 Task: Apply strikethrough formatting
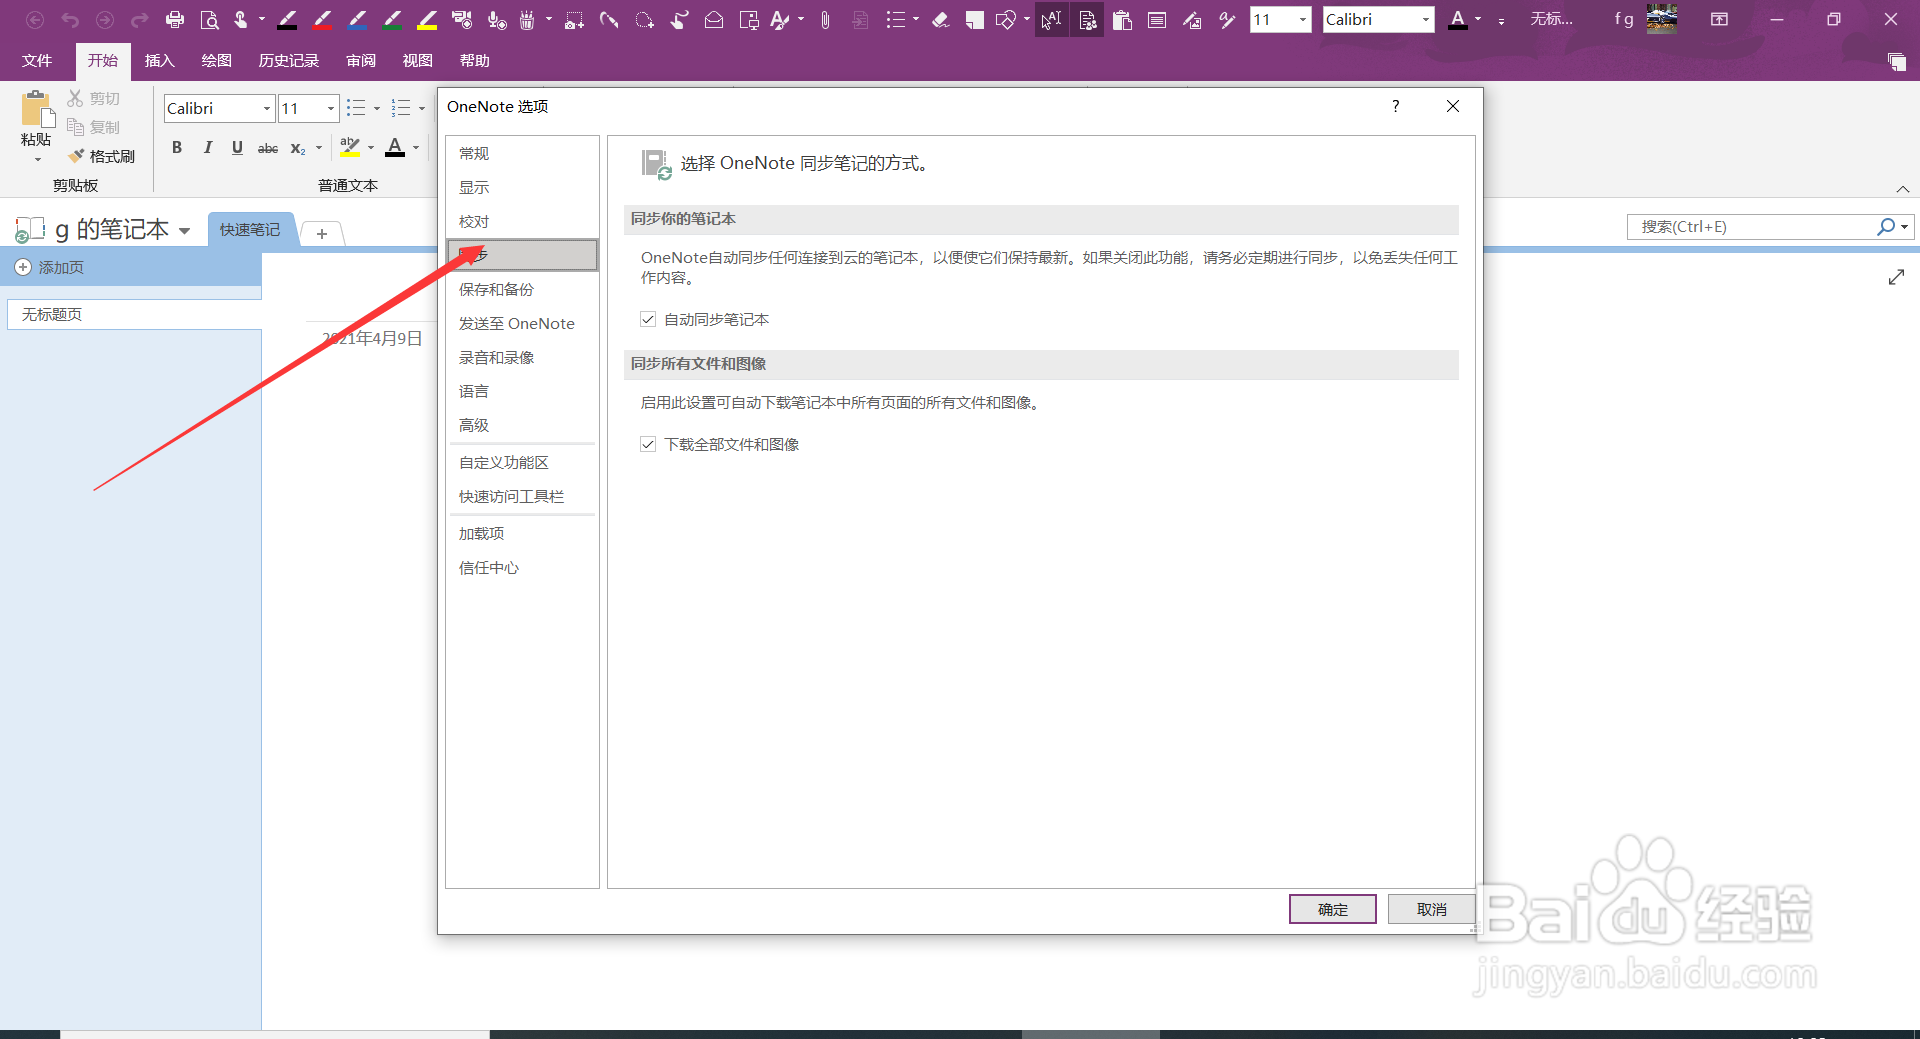268,148
